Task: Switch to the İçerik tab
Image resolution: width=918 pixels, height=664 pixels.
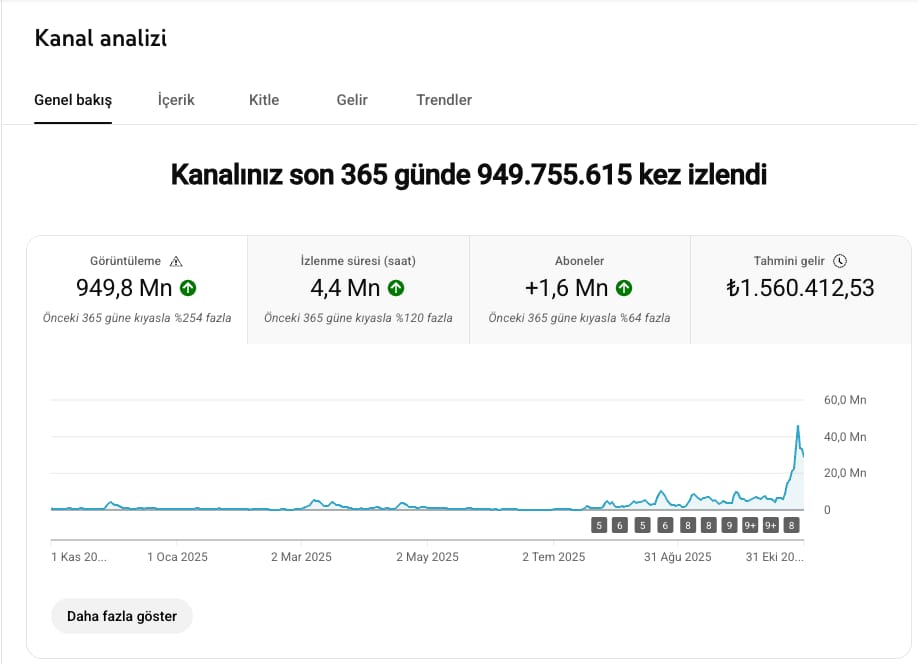Action: click(176, 100)
